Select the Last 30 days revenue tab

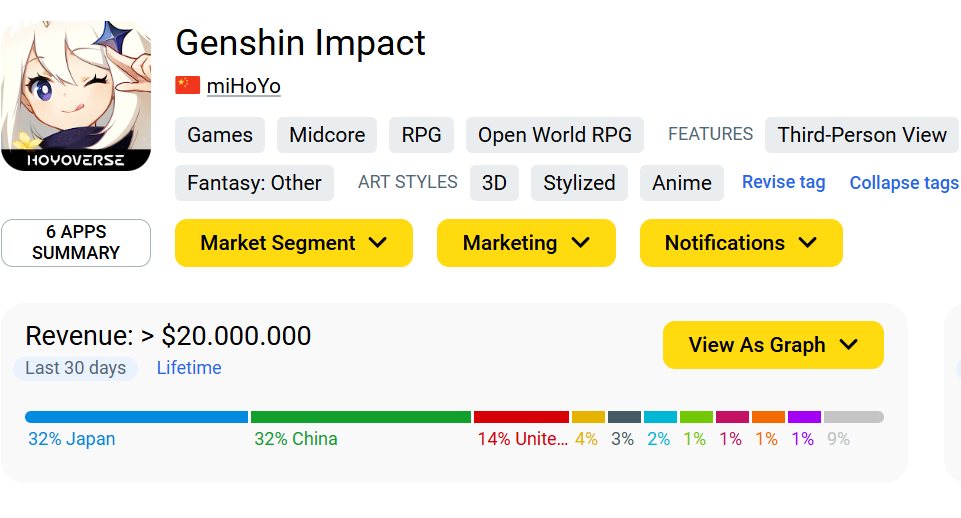pos(76,368)
